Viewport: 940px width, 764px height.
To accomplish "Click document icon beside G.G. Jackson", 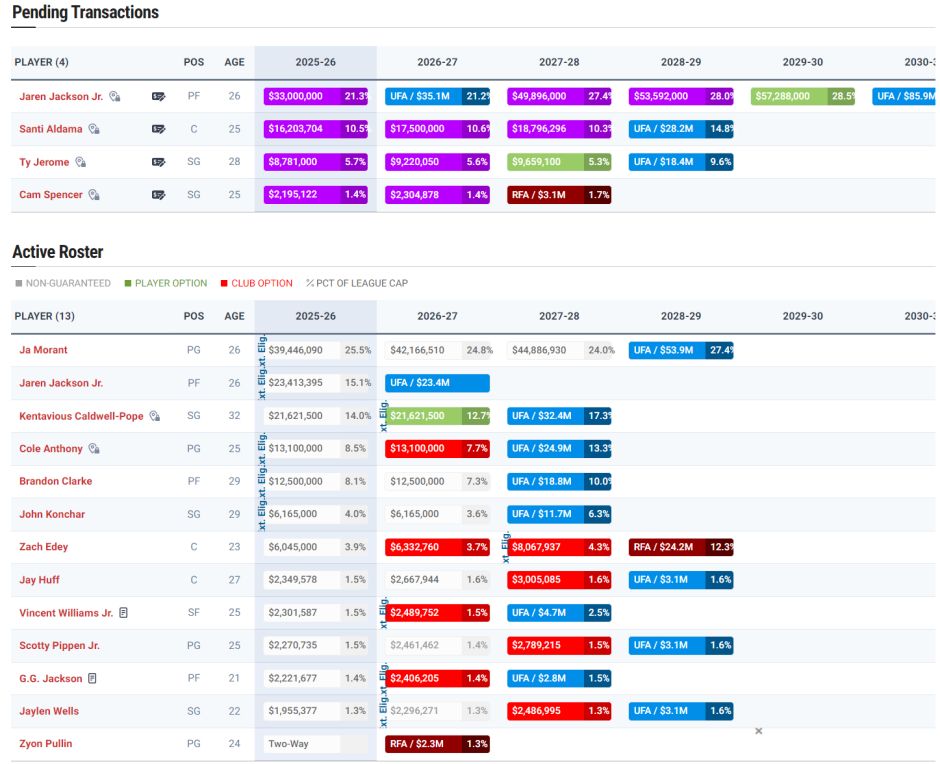I will tap(92, 678).
